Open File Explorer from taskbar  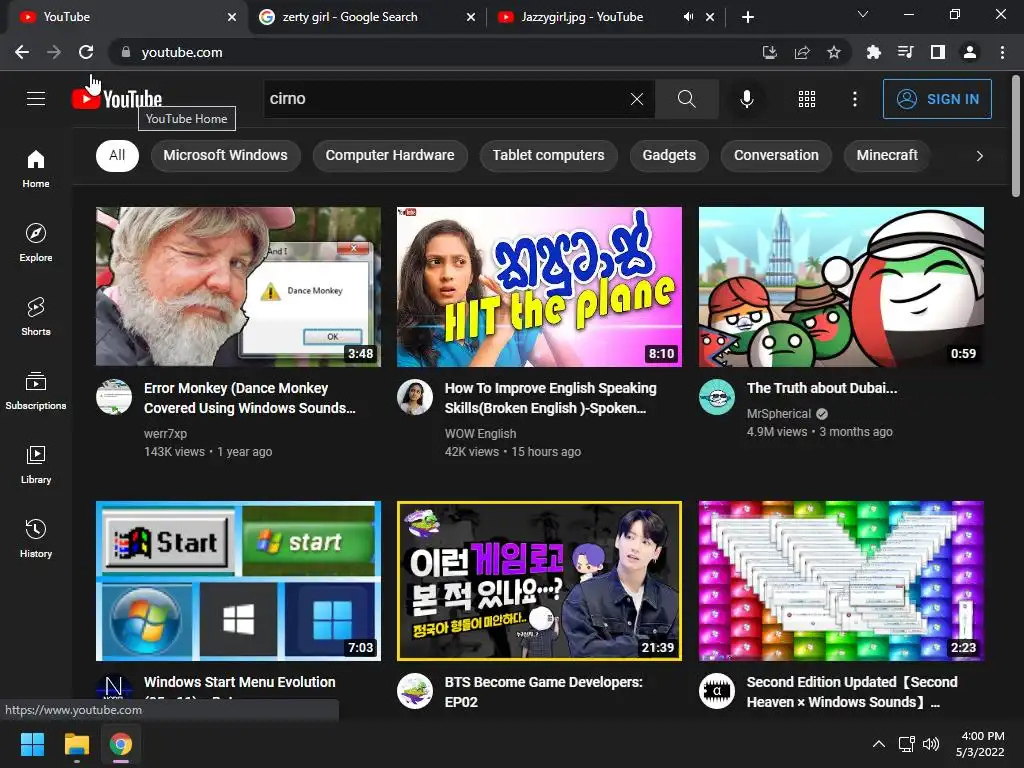[x=76, y=744]
